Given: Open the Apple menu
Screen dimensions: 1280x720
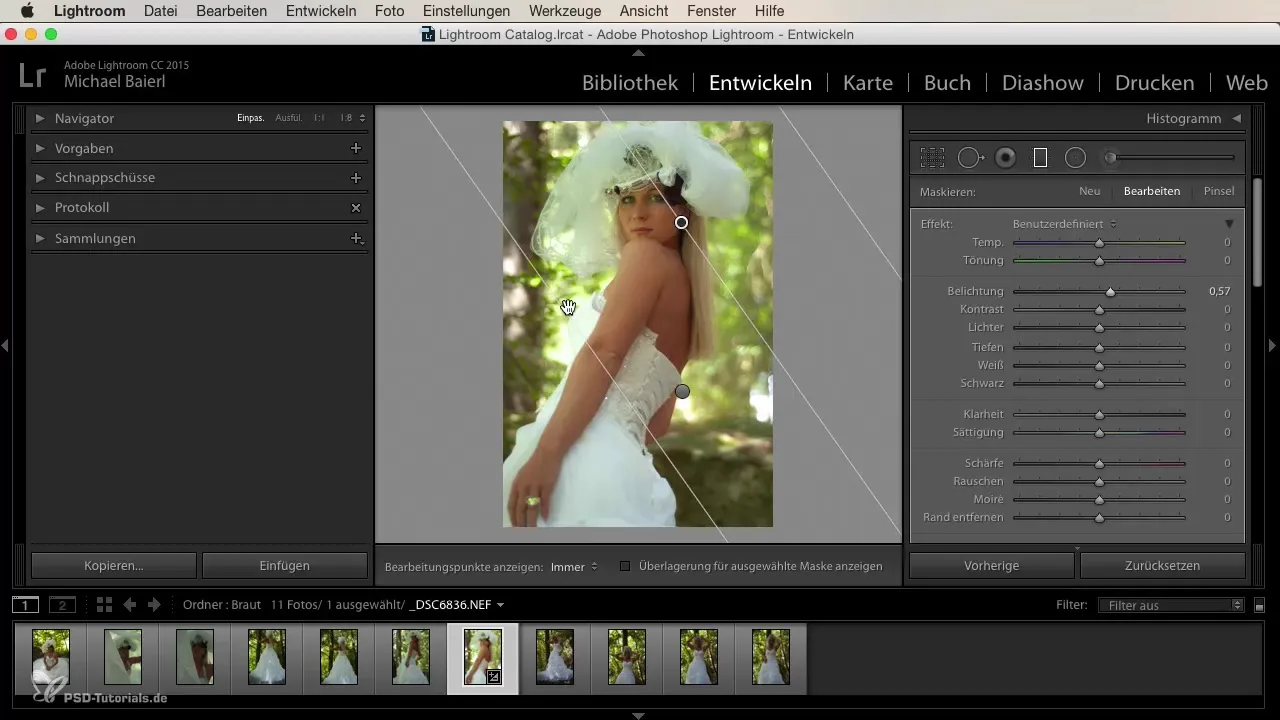Looking at the screenshot, I should point(27,11).
